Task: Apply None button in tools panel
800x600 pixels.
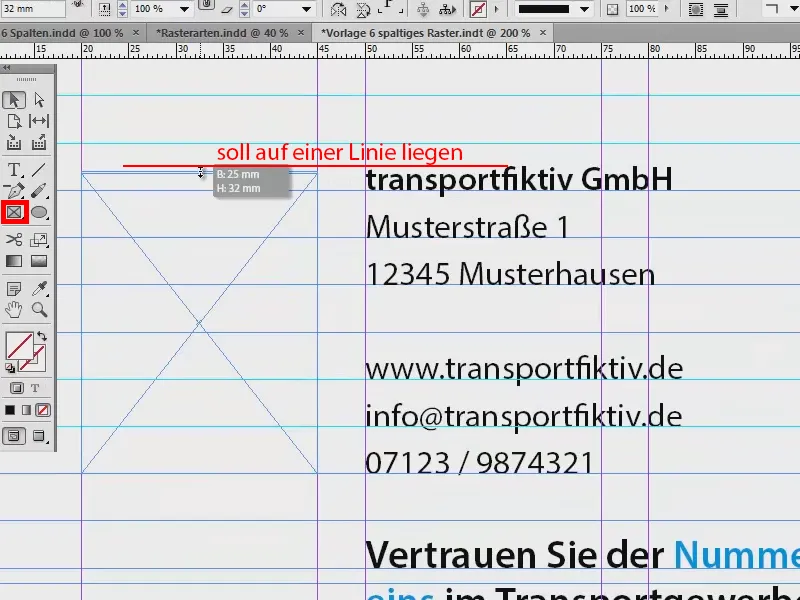Action: click(43, 410)
